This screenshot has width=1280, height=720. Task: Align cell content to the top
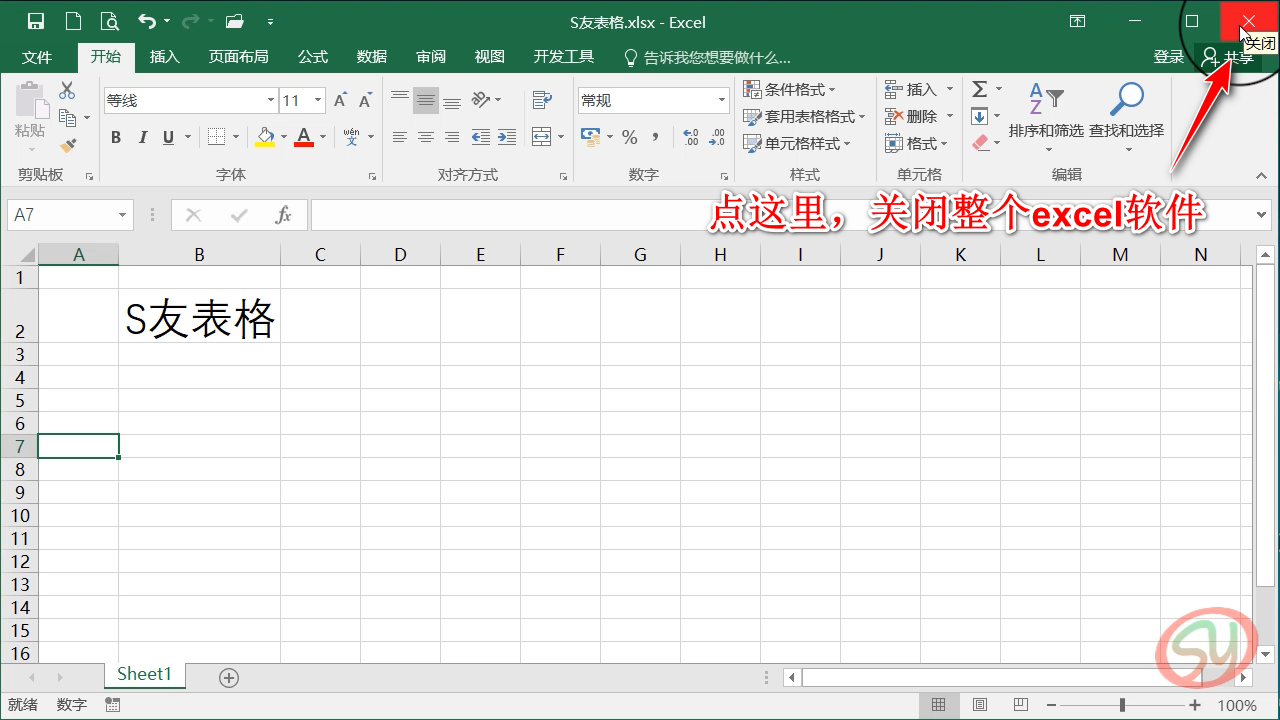pos(400,99)
